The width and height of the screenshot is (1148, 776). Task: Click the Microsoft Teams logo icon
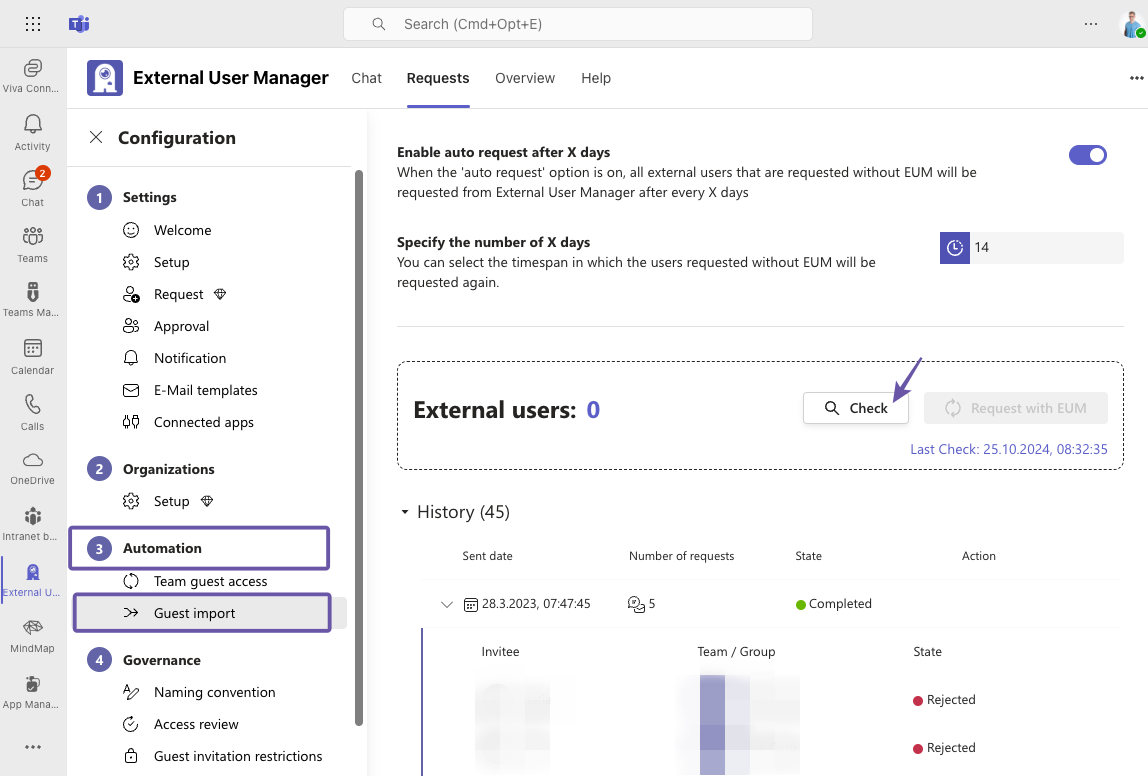(x=79, y=24)
